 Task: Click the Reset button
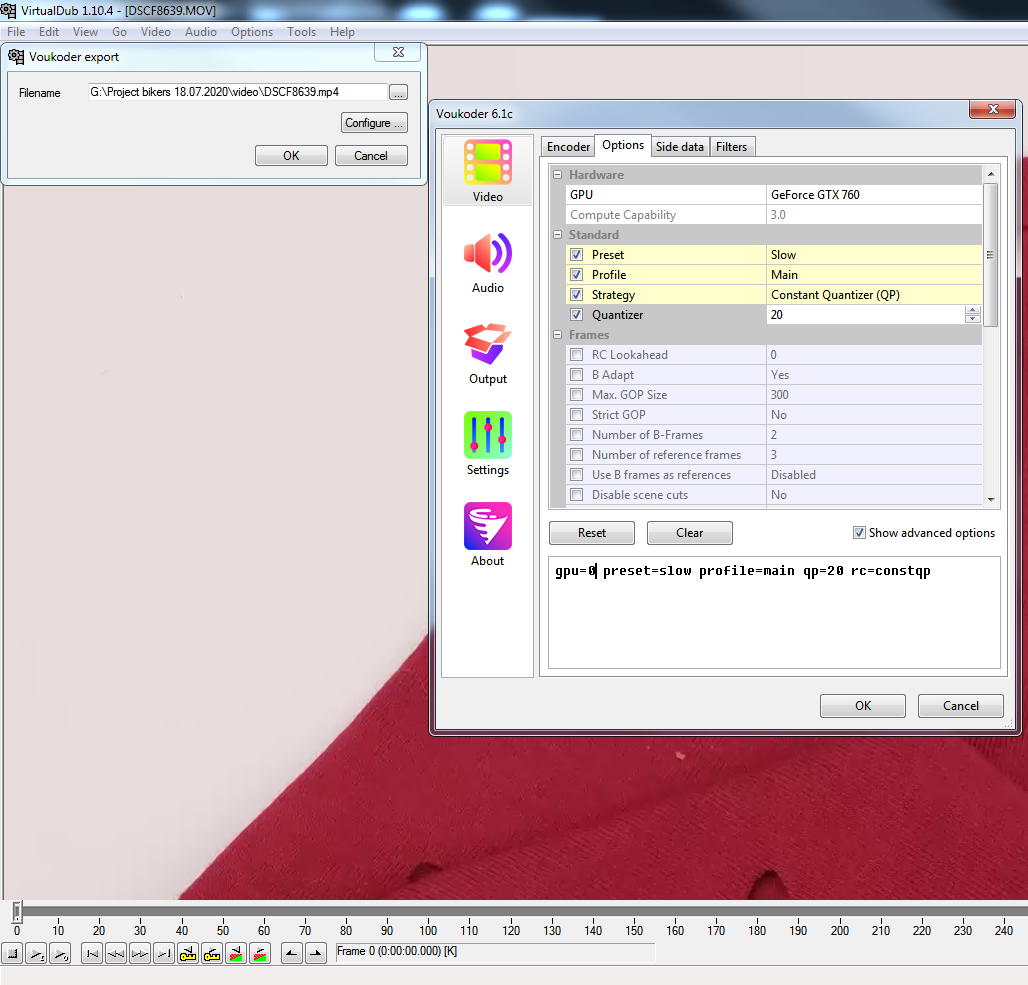(x=591, y=533)
